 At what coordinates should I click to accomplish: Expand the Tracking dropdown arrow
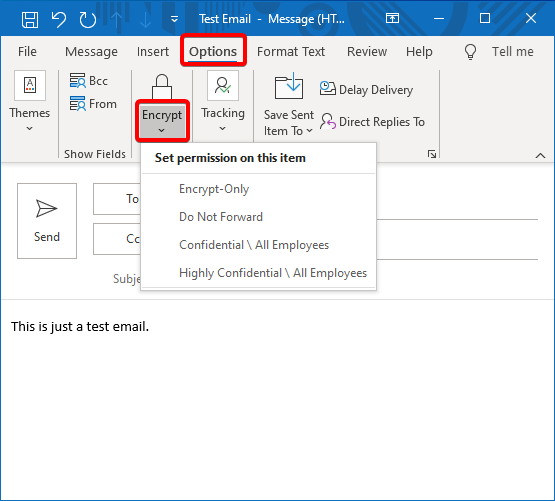[x=223, y=128]
